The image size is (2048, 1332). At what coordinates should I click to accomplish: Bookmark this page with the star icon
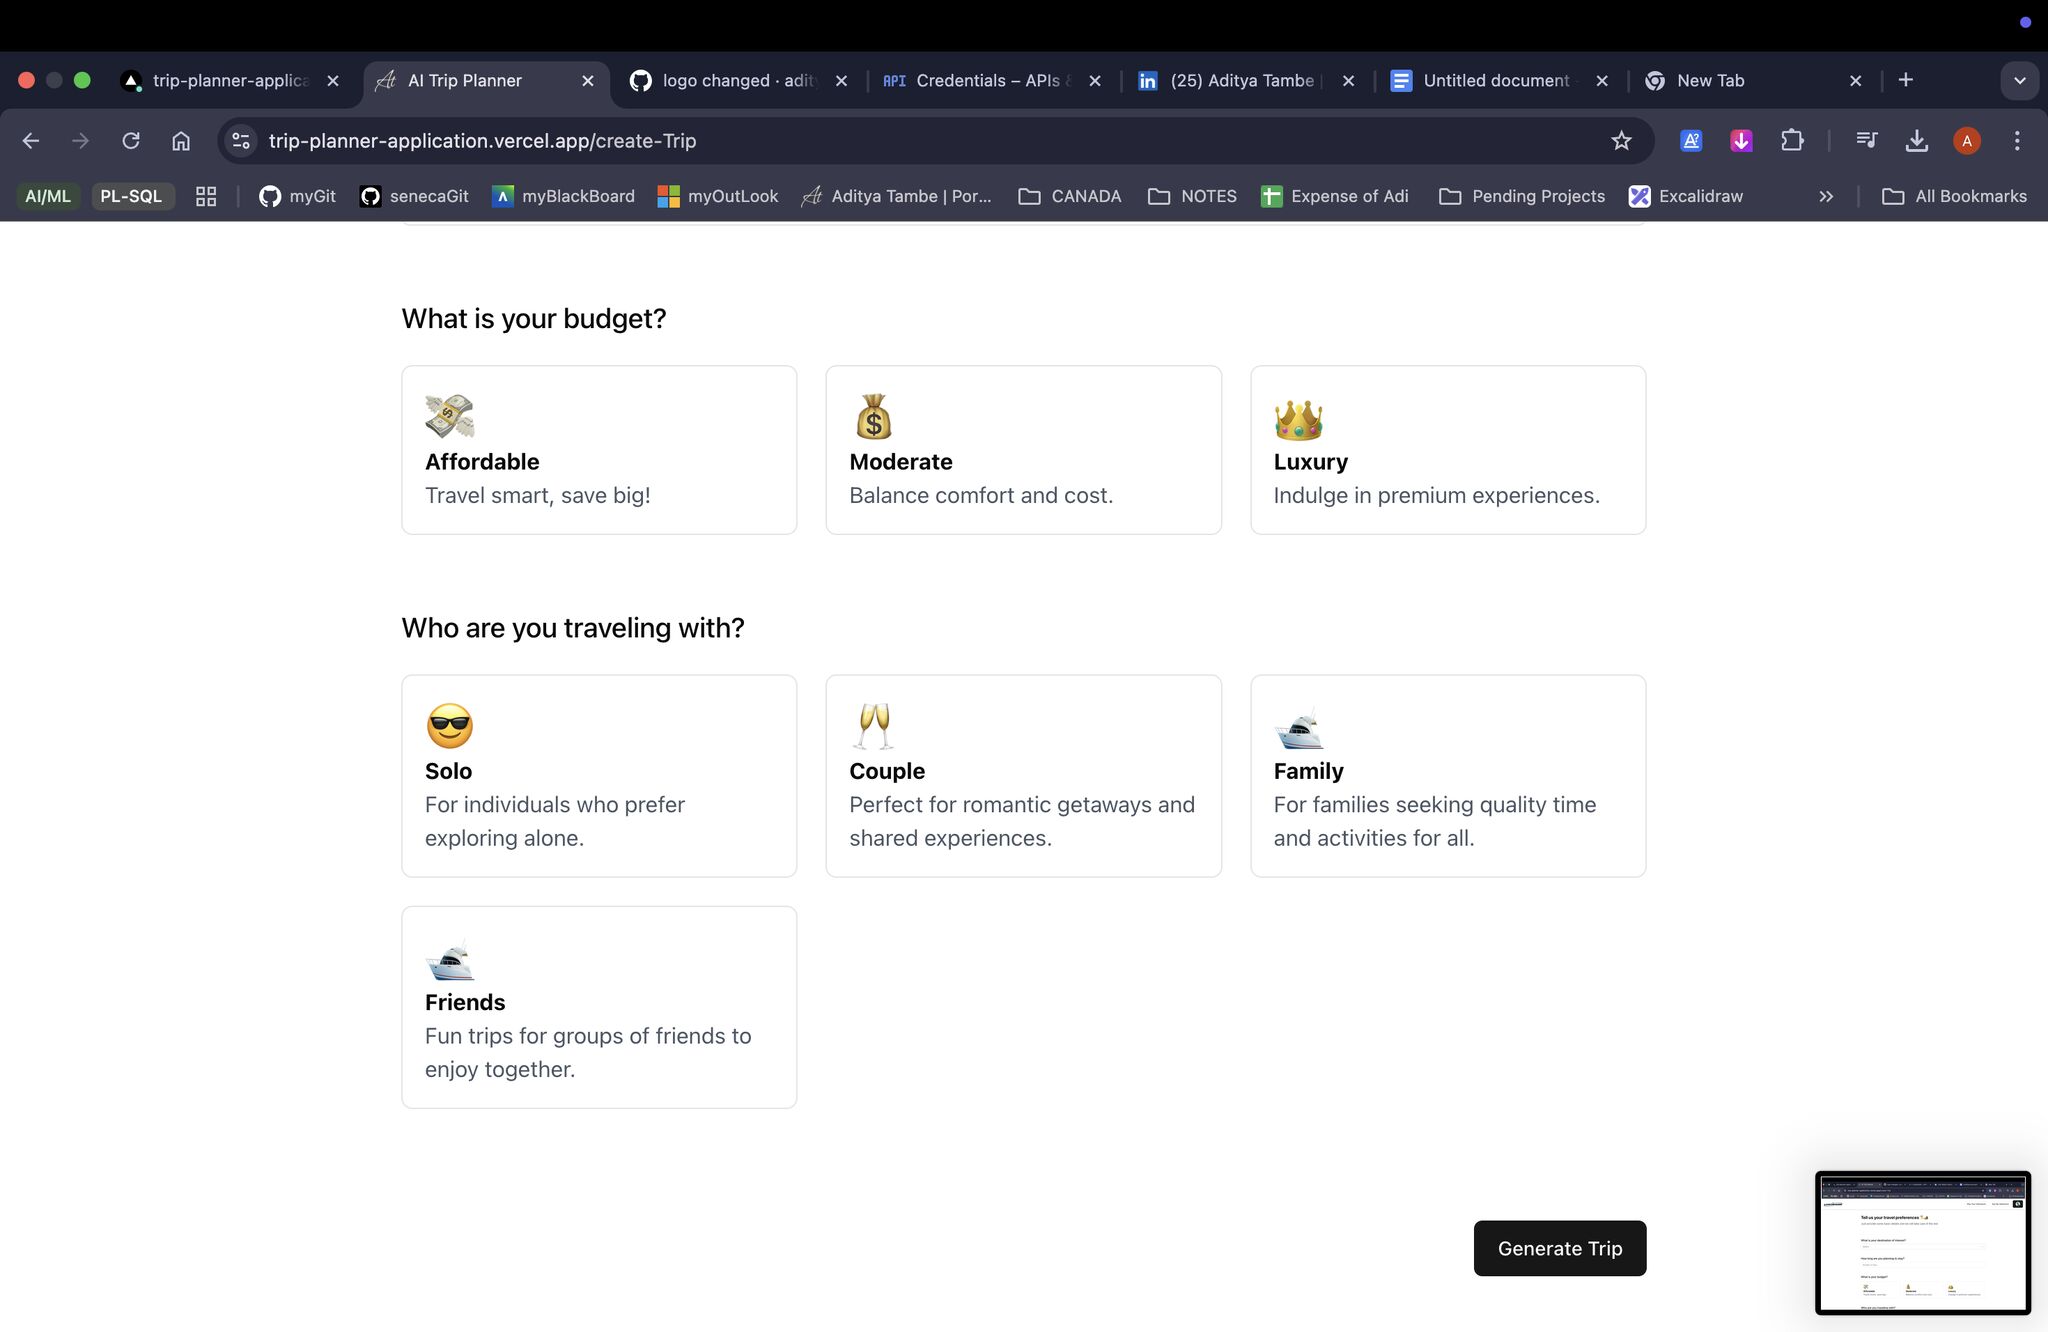(1621, 141)
